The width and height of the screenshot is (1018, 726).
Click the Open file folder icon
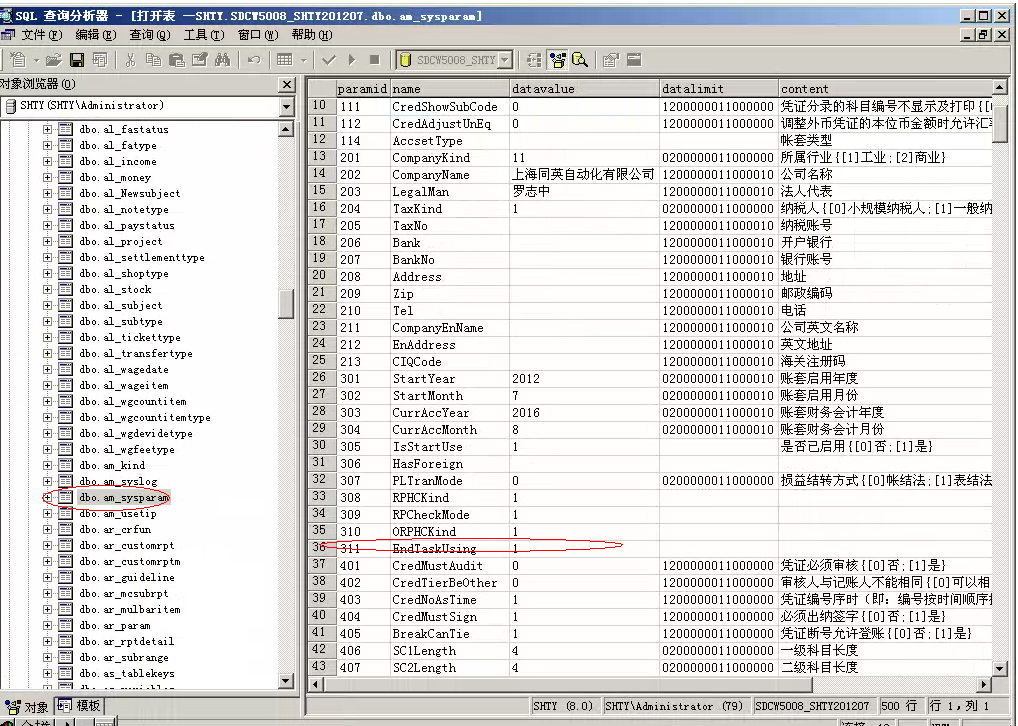[x=54, y=60]
